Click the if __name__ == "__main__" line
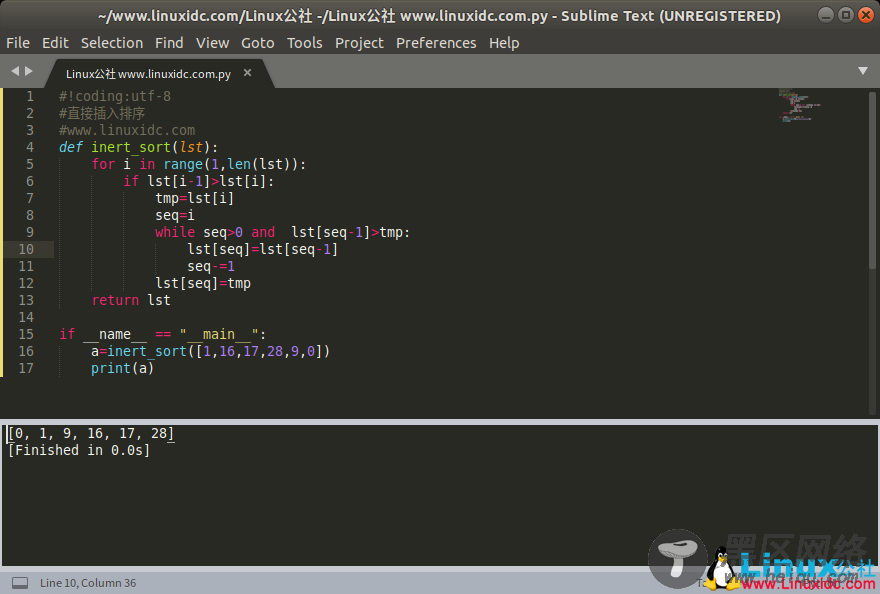The height and width of the screenshot is (594, 880). (x=163, y=334)
